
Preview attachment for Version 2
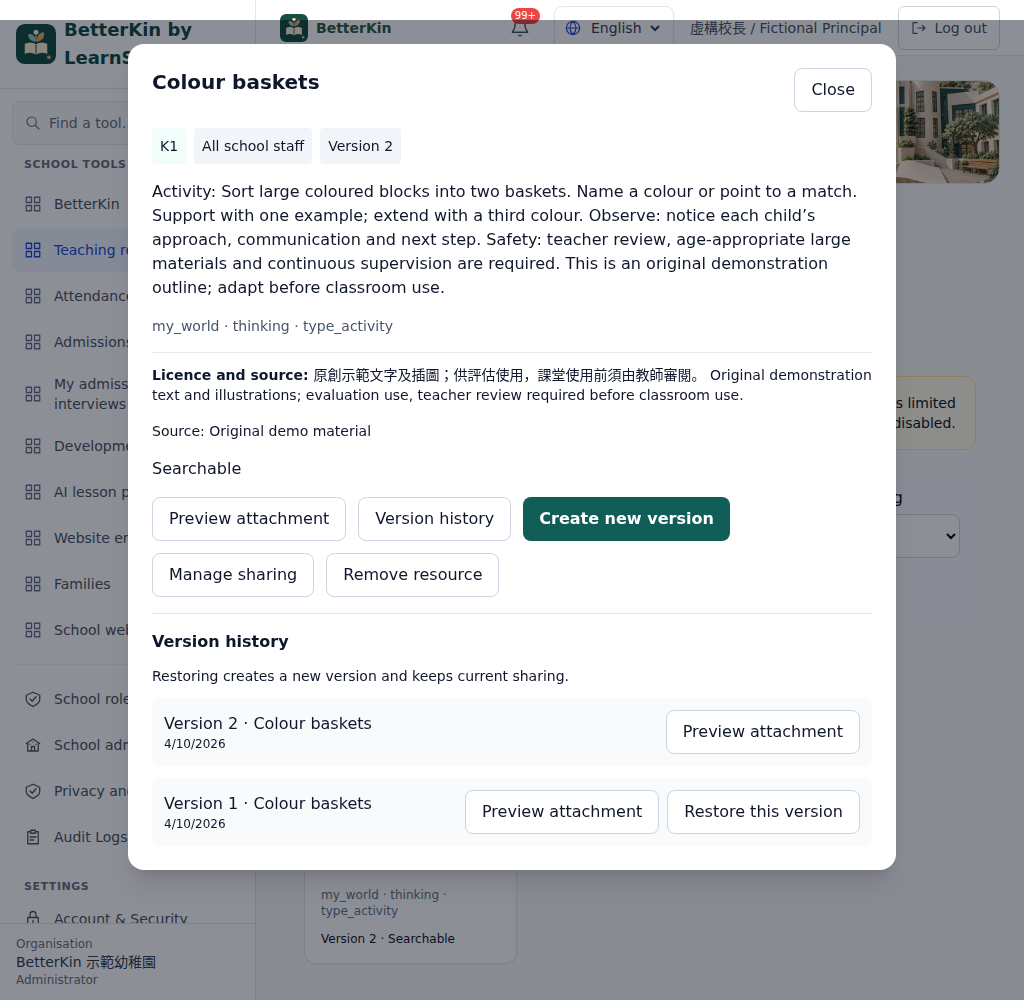[x=763, y=732]
